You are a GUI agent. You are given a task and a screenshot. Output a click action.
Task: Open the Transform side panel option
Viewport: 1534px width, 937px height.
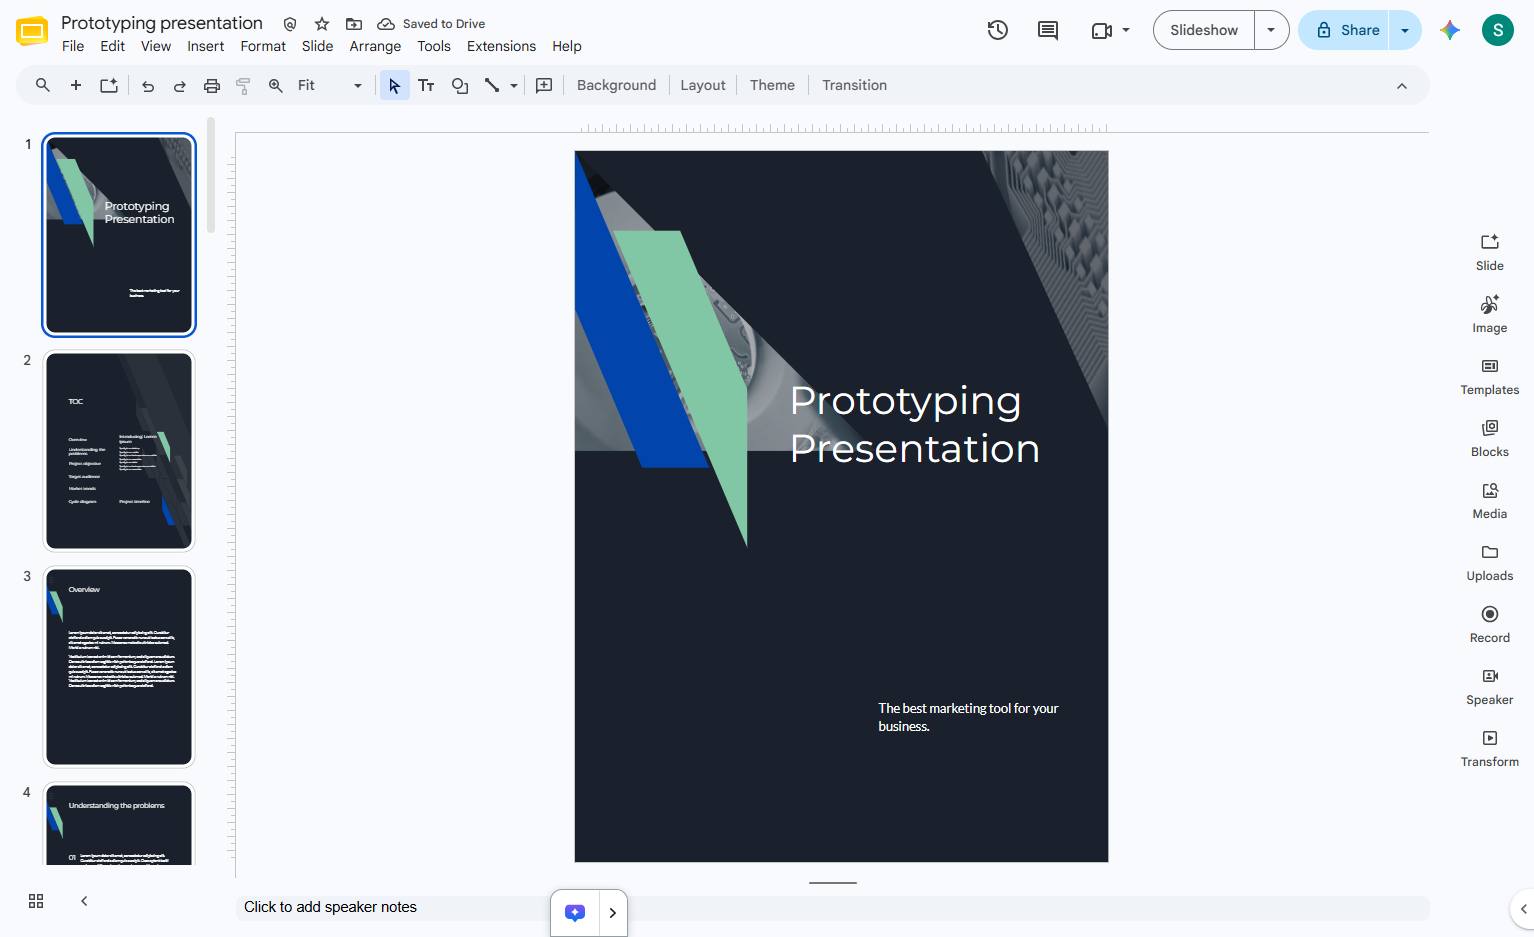(x=1490, y=748)
